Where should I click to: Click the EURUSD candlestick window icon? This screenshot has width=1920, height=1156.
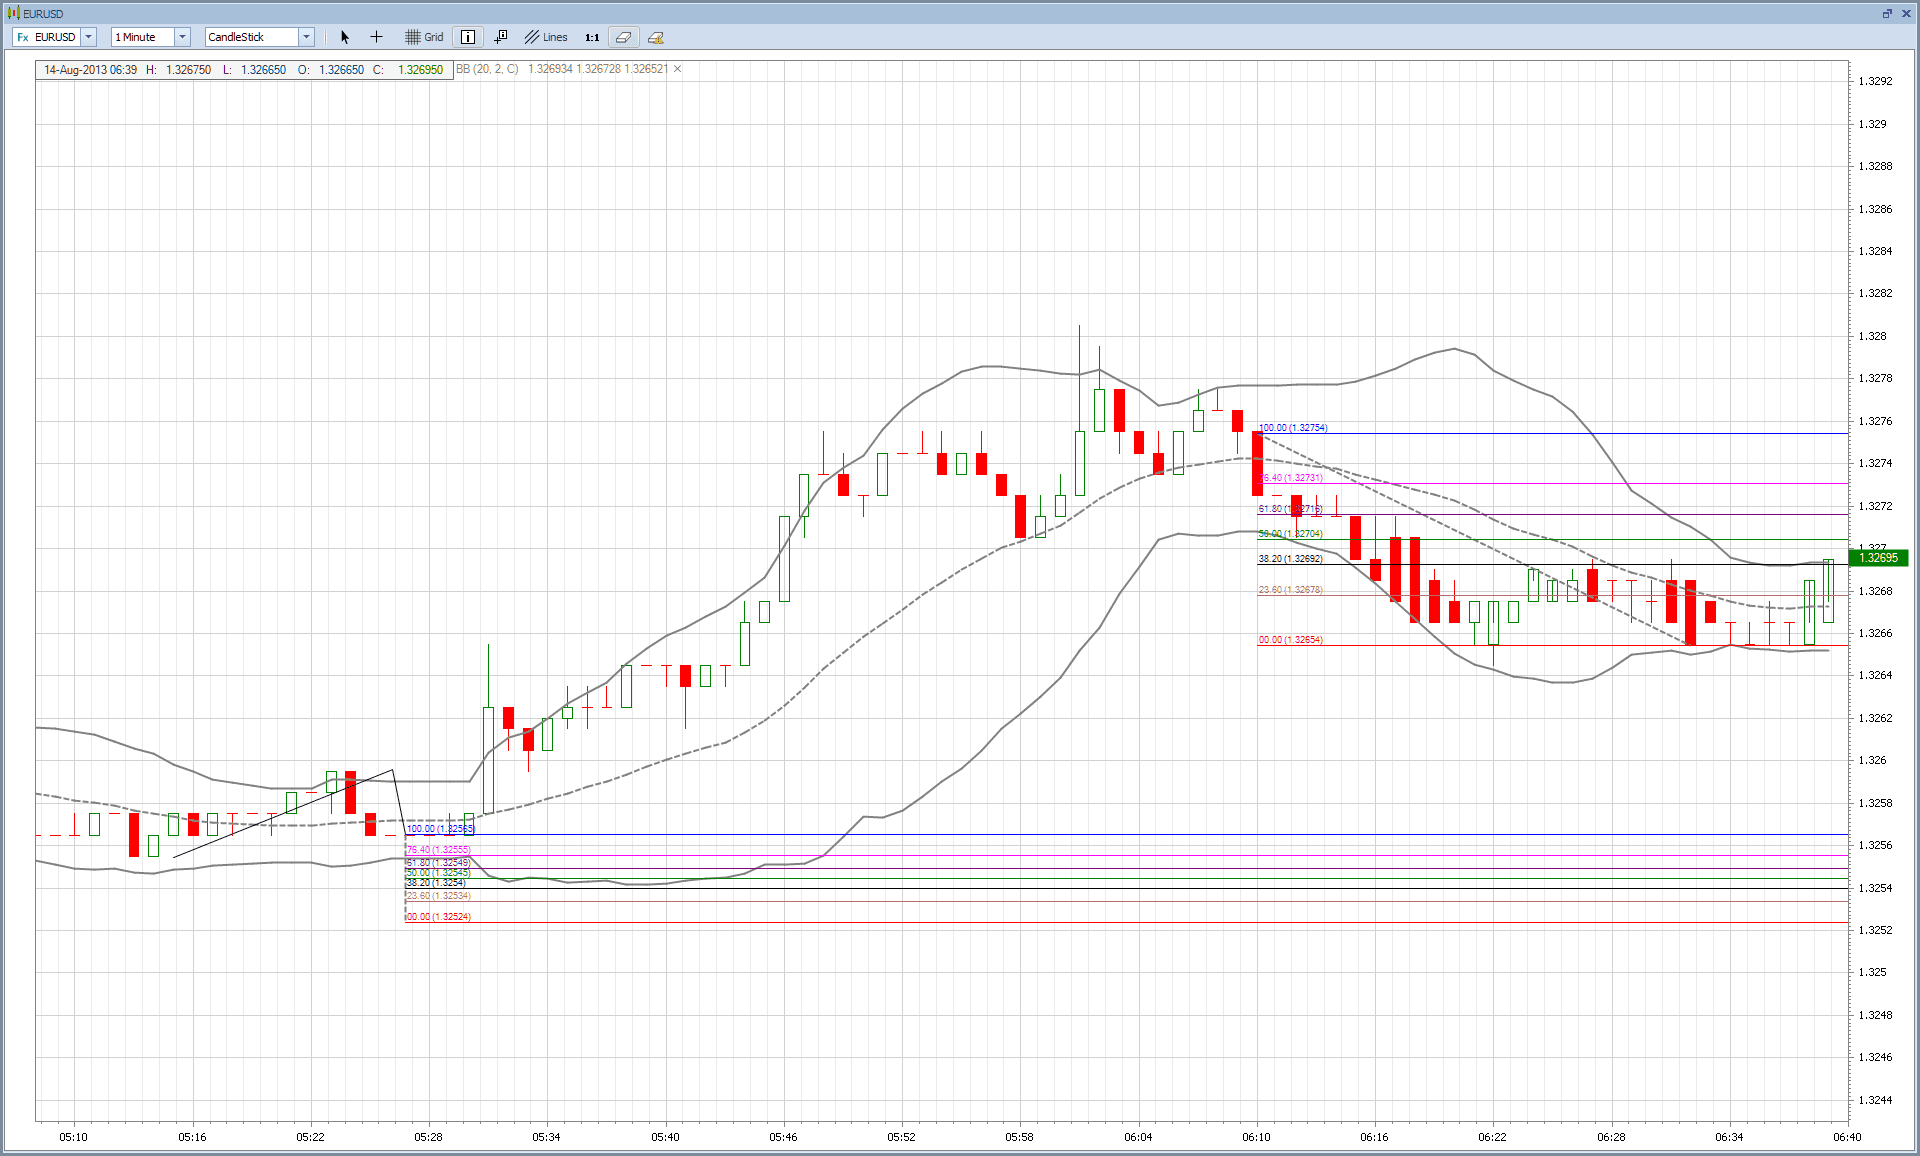13,13
